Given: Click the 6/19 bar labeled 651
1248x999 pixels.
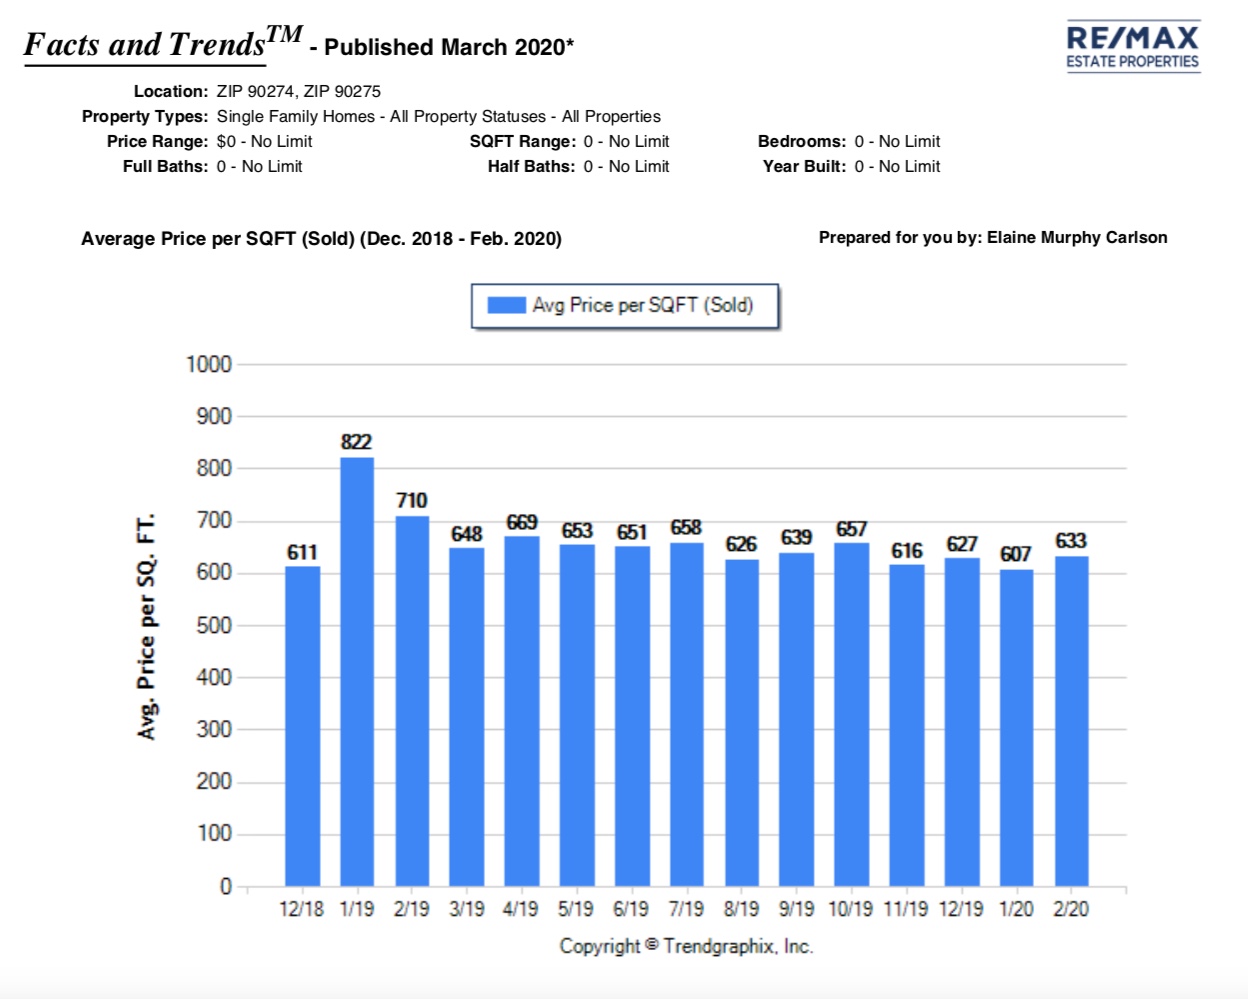Looking at the screenshot, I should click(632, 716).
